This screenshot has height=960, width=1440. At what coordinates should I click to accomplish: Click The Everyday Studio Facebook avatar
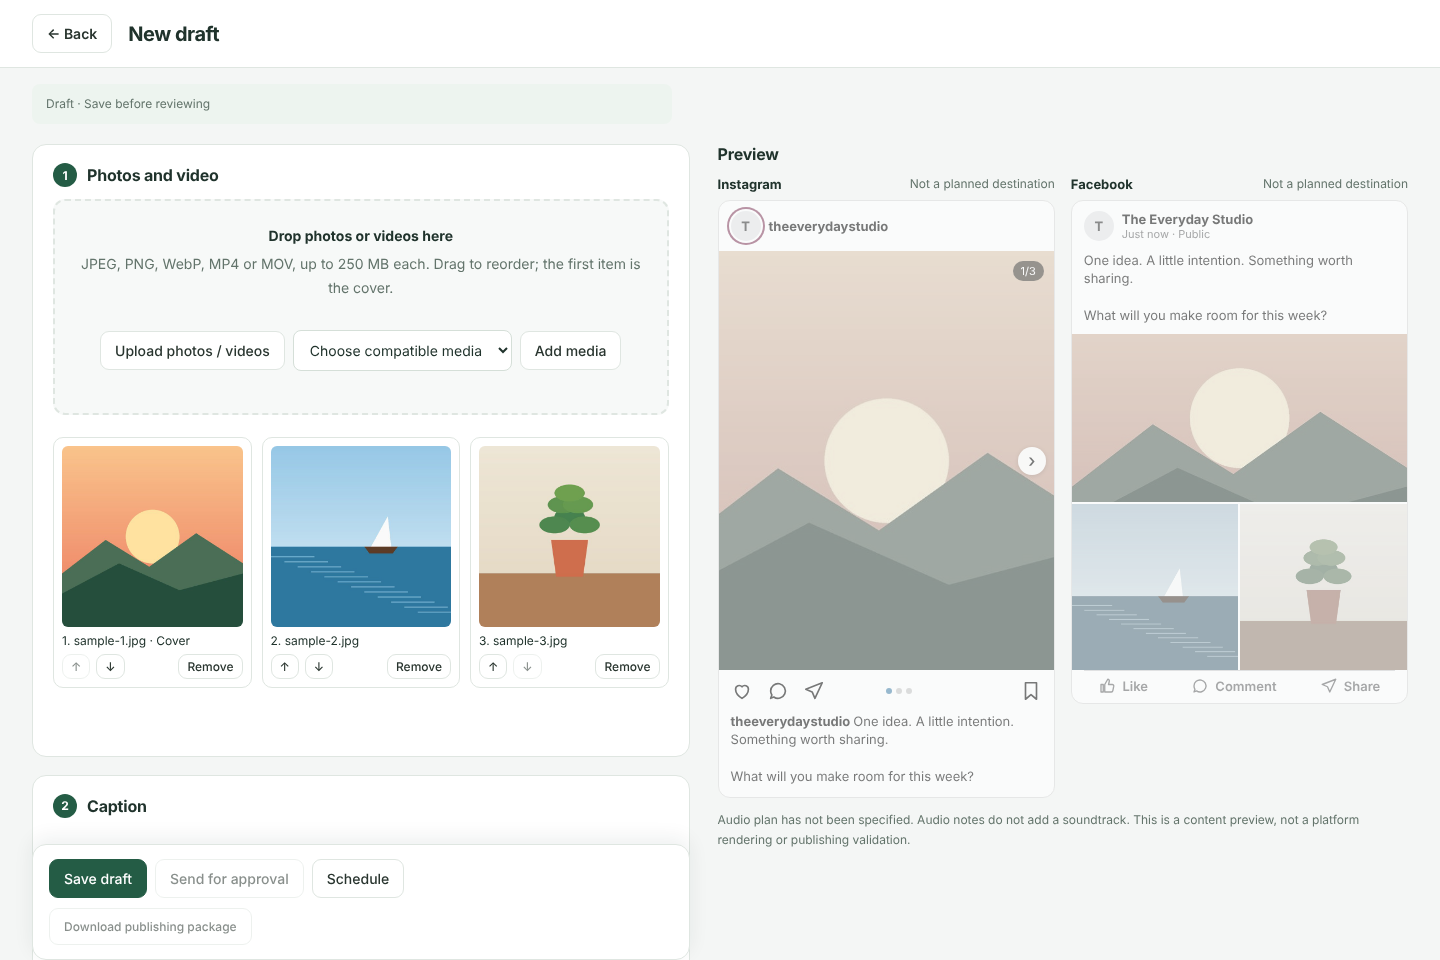1098,226
